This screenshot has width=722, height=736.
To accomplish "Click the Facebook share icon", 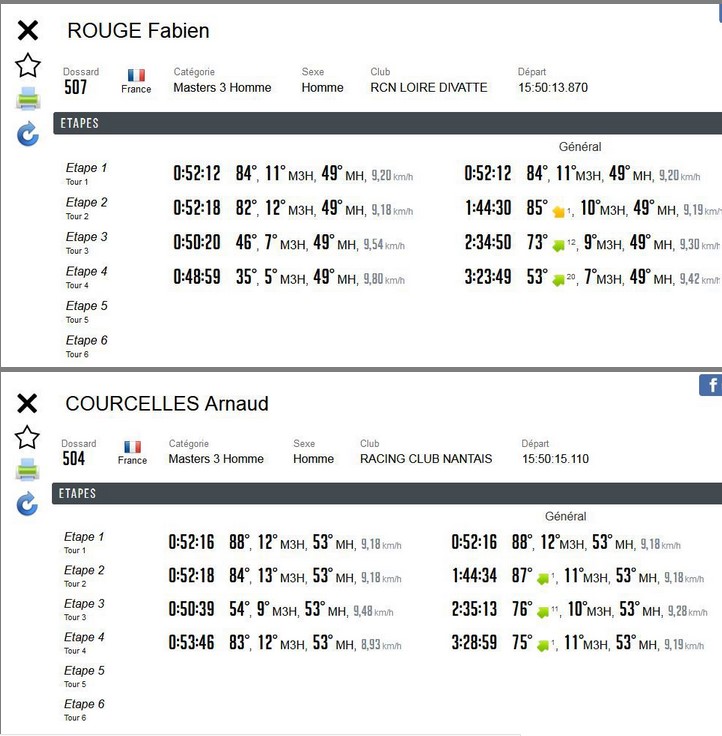I will click(x=710, y=385).
